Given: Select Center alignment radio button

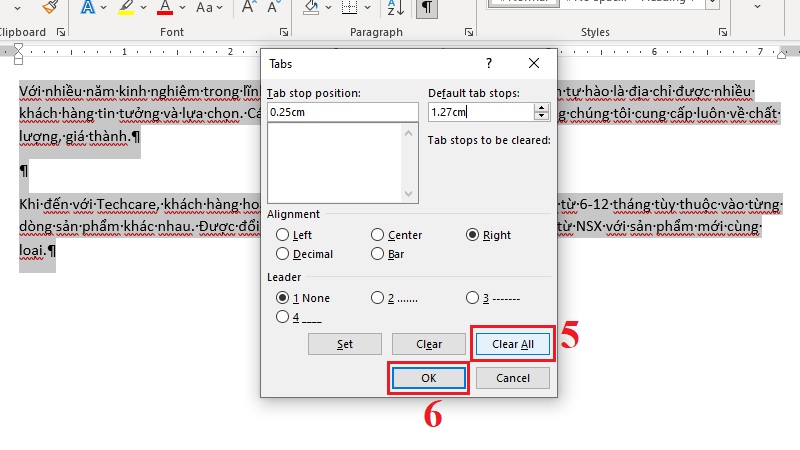Looking at the screenshot, I should [x=377, y=235].
